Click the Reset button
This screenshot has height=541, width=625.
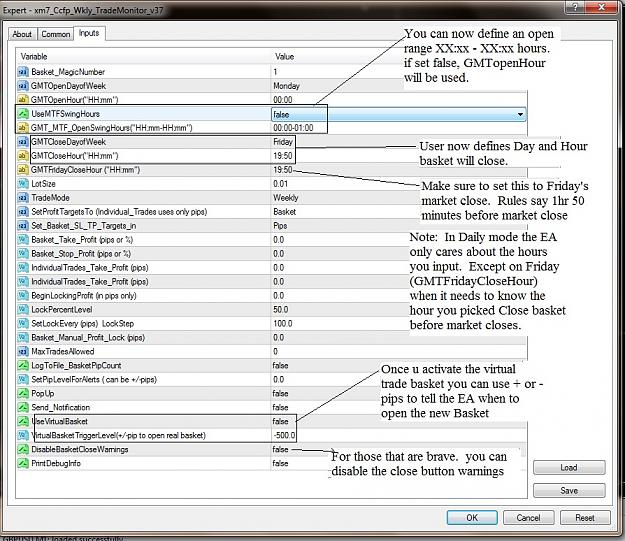pos(585,517)
